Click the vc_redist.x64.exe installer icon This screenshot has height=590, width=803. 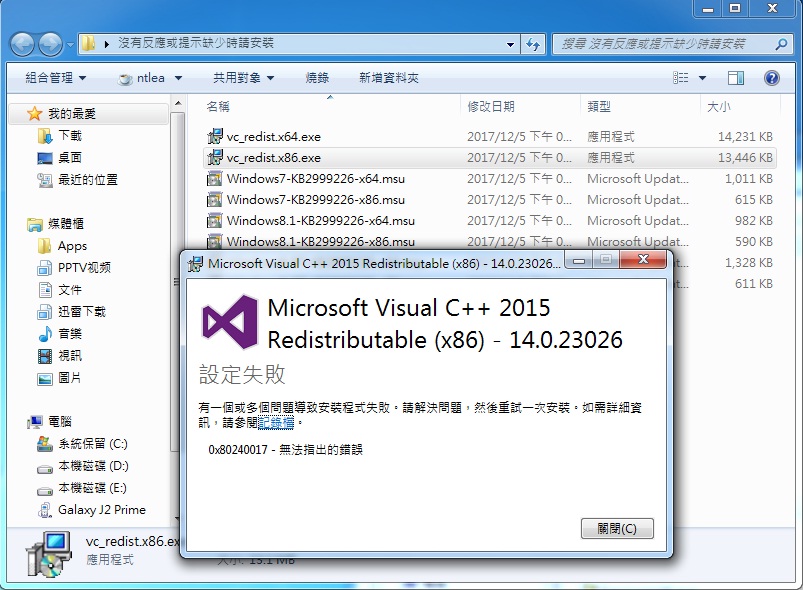[x=215, y=136]
